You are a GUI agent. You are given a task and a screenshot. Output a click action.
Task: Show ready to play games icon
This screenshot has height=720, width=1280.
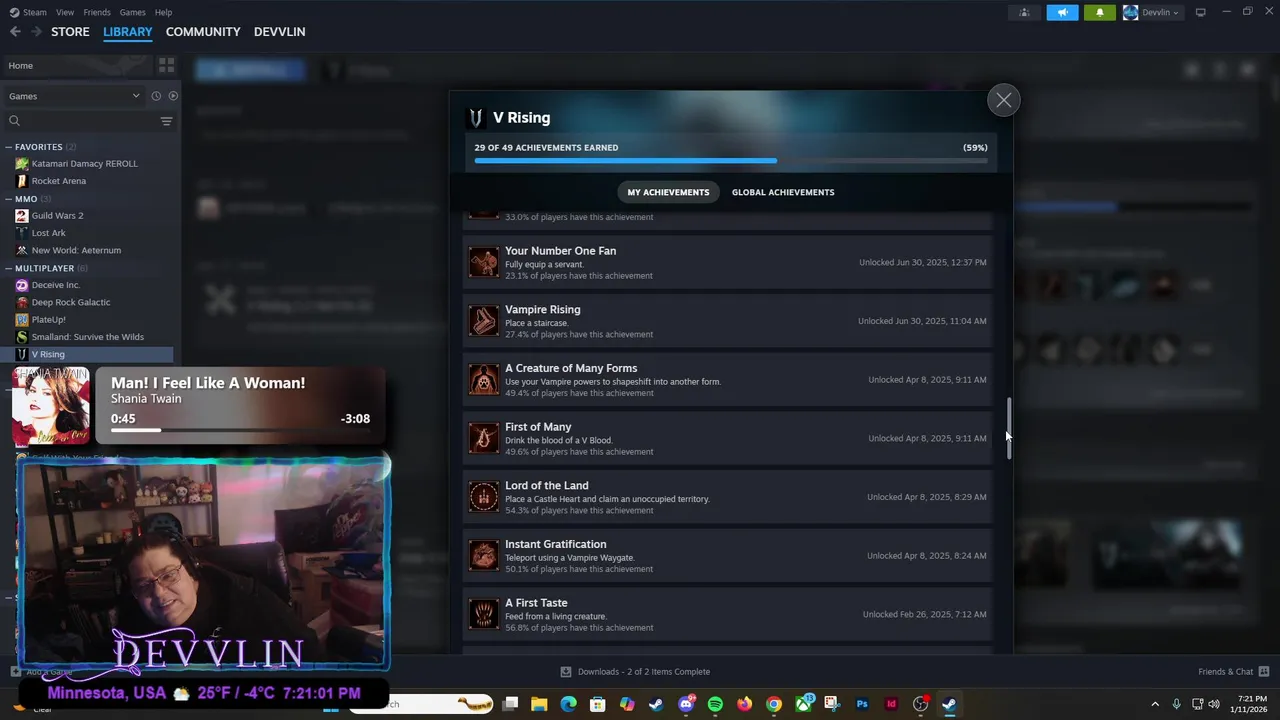pos(173,96)
